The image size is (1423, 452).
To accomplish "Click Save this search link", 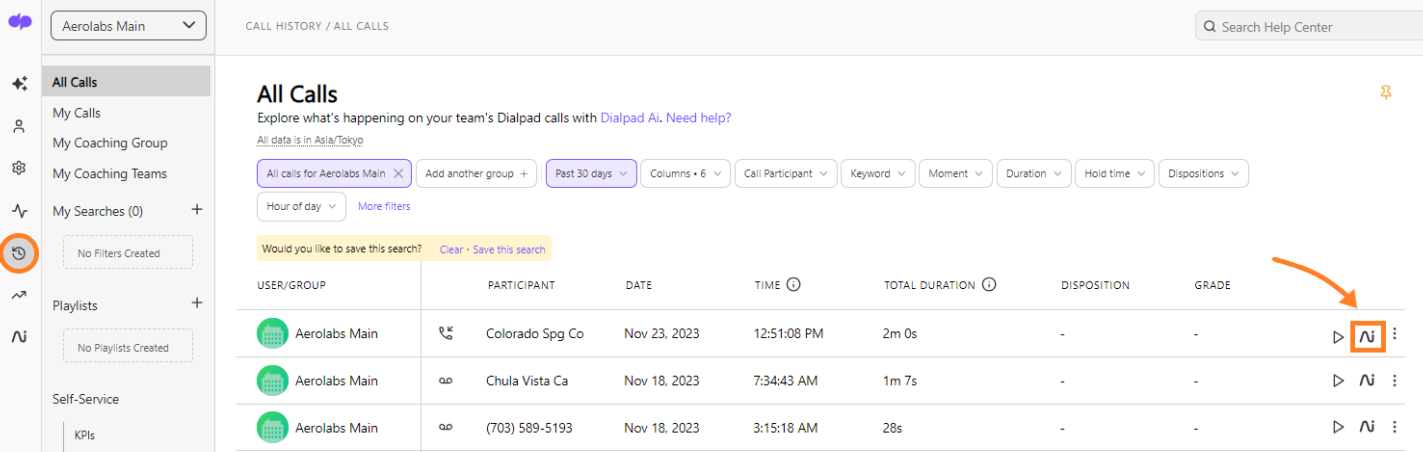I will (509, 249).
